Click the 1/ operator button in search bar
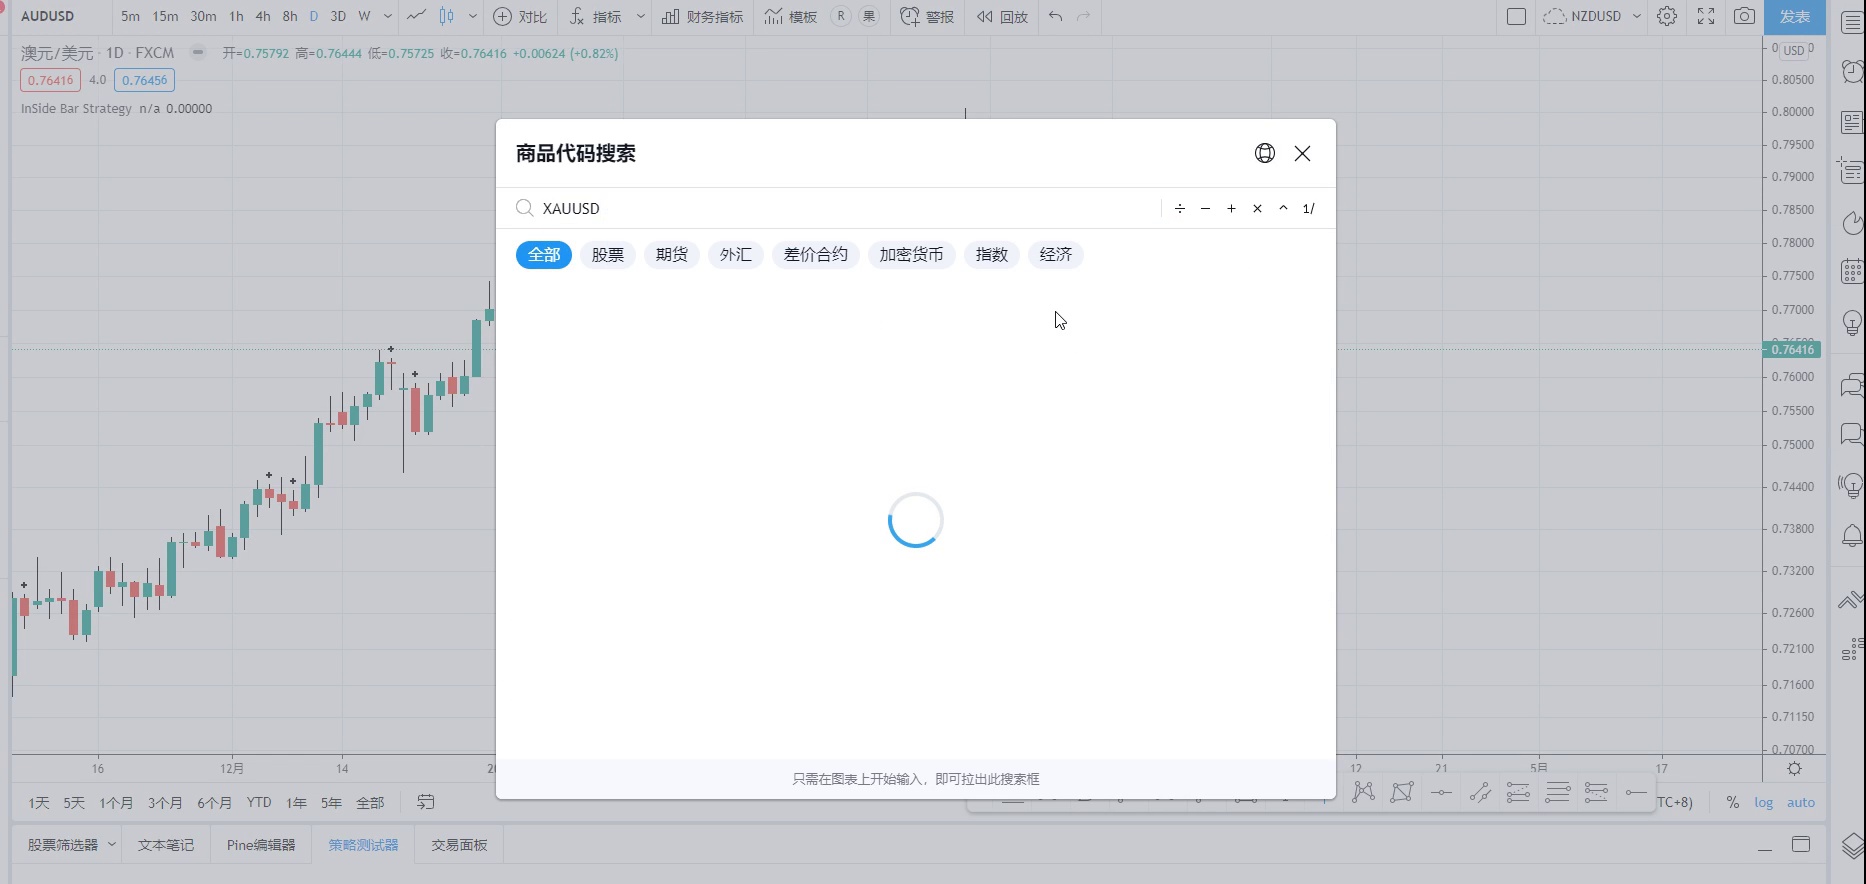The width and height of the screenshot is (1866, 884). (x=1309, y=208)
